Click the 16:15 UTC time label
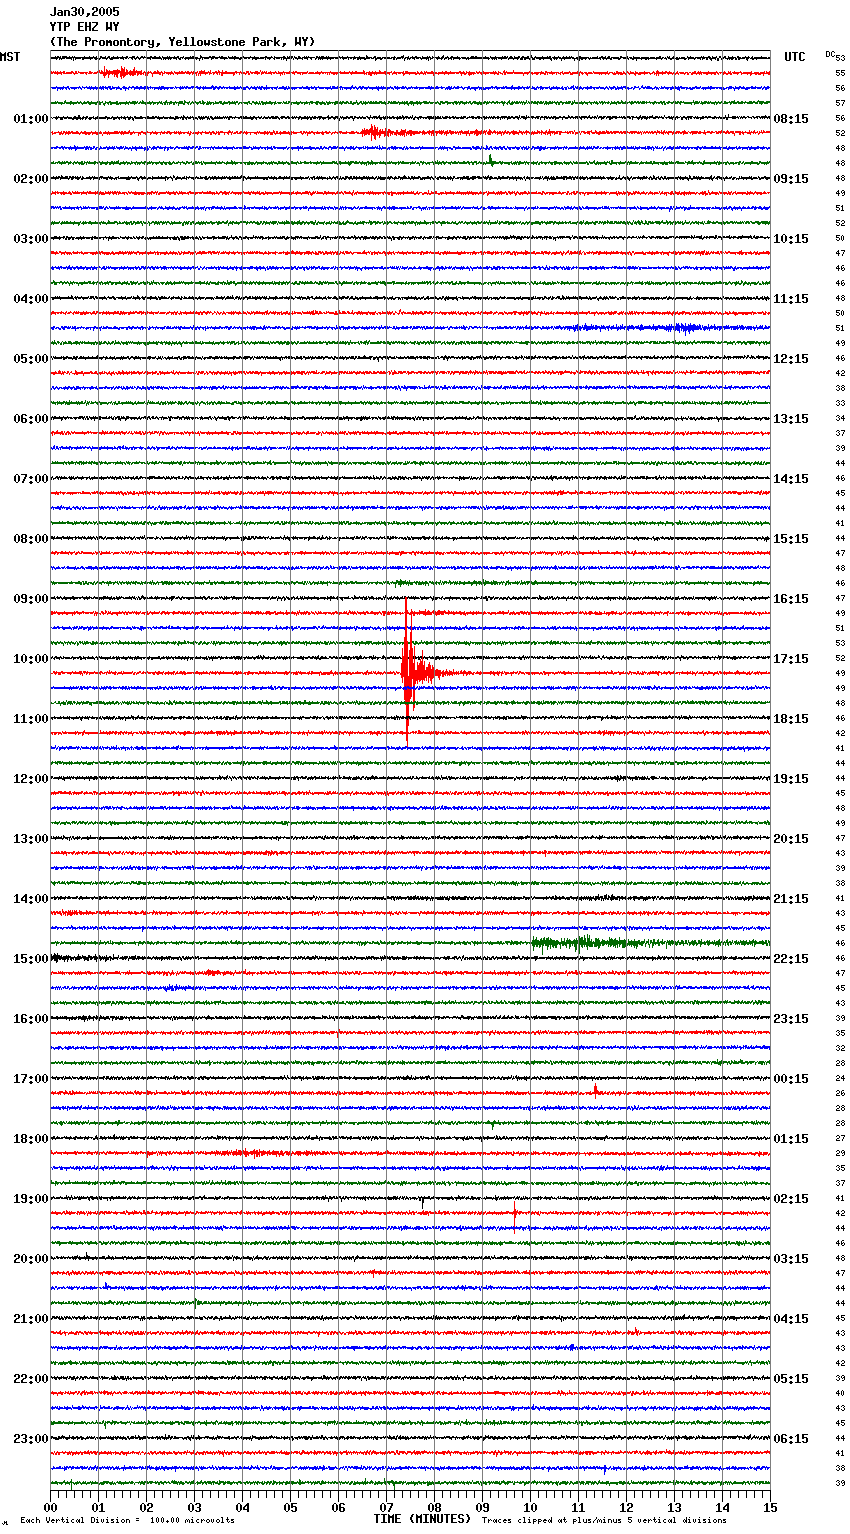Screen dimensions: 850x1534 click(791, 599)
